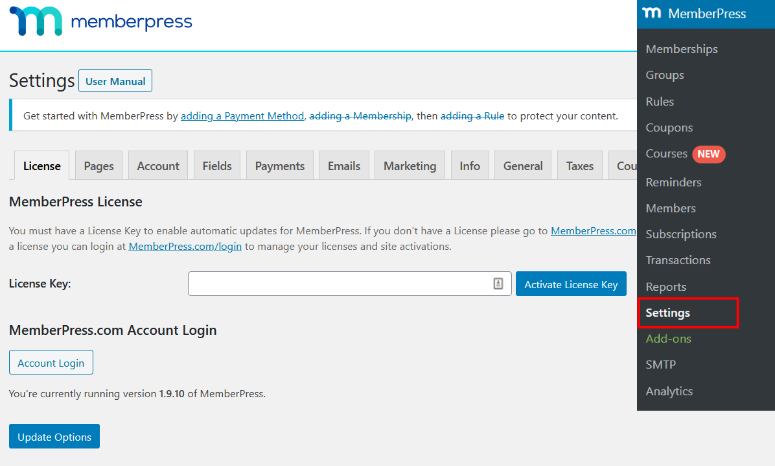Open the adding a Rule link
The image size is (775, 466).
(472, 116)
